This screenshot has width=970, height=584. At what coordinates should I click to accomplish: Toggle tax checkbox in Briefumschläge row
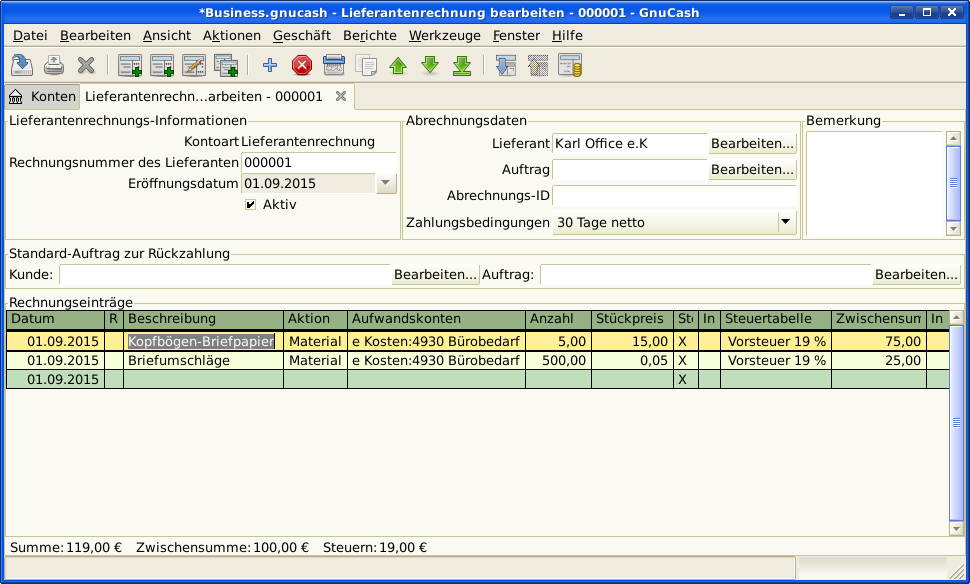(x=683, y=360)
